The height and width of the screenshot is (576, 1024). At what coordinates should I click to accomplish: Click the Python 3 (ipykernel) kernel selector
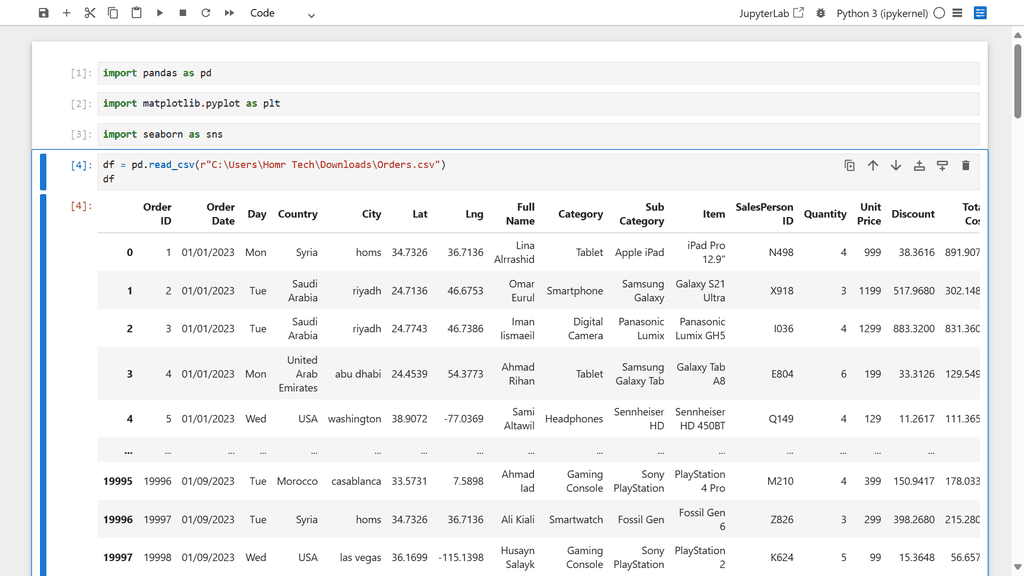tap(882, 13)
